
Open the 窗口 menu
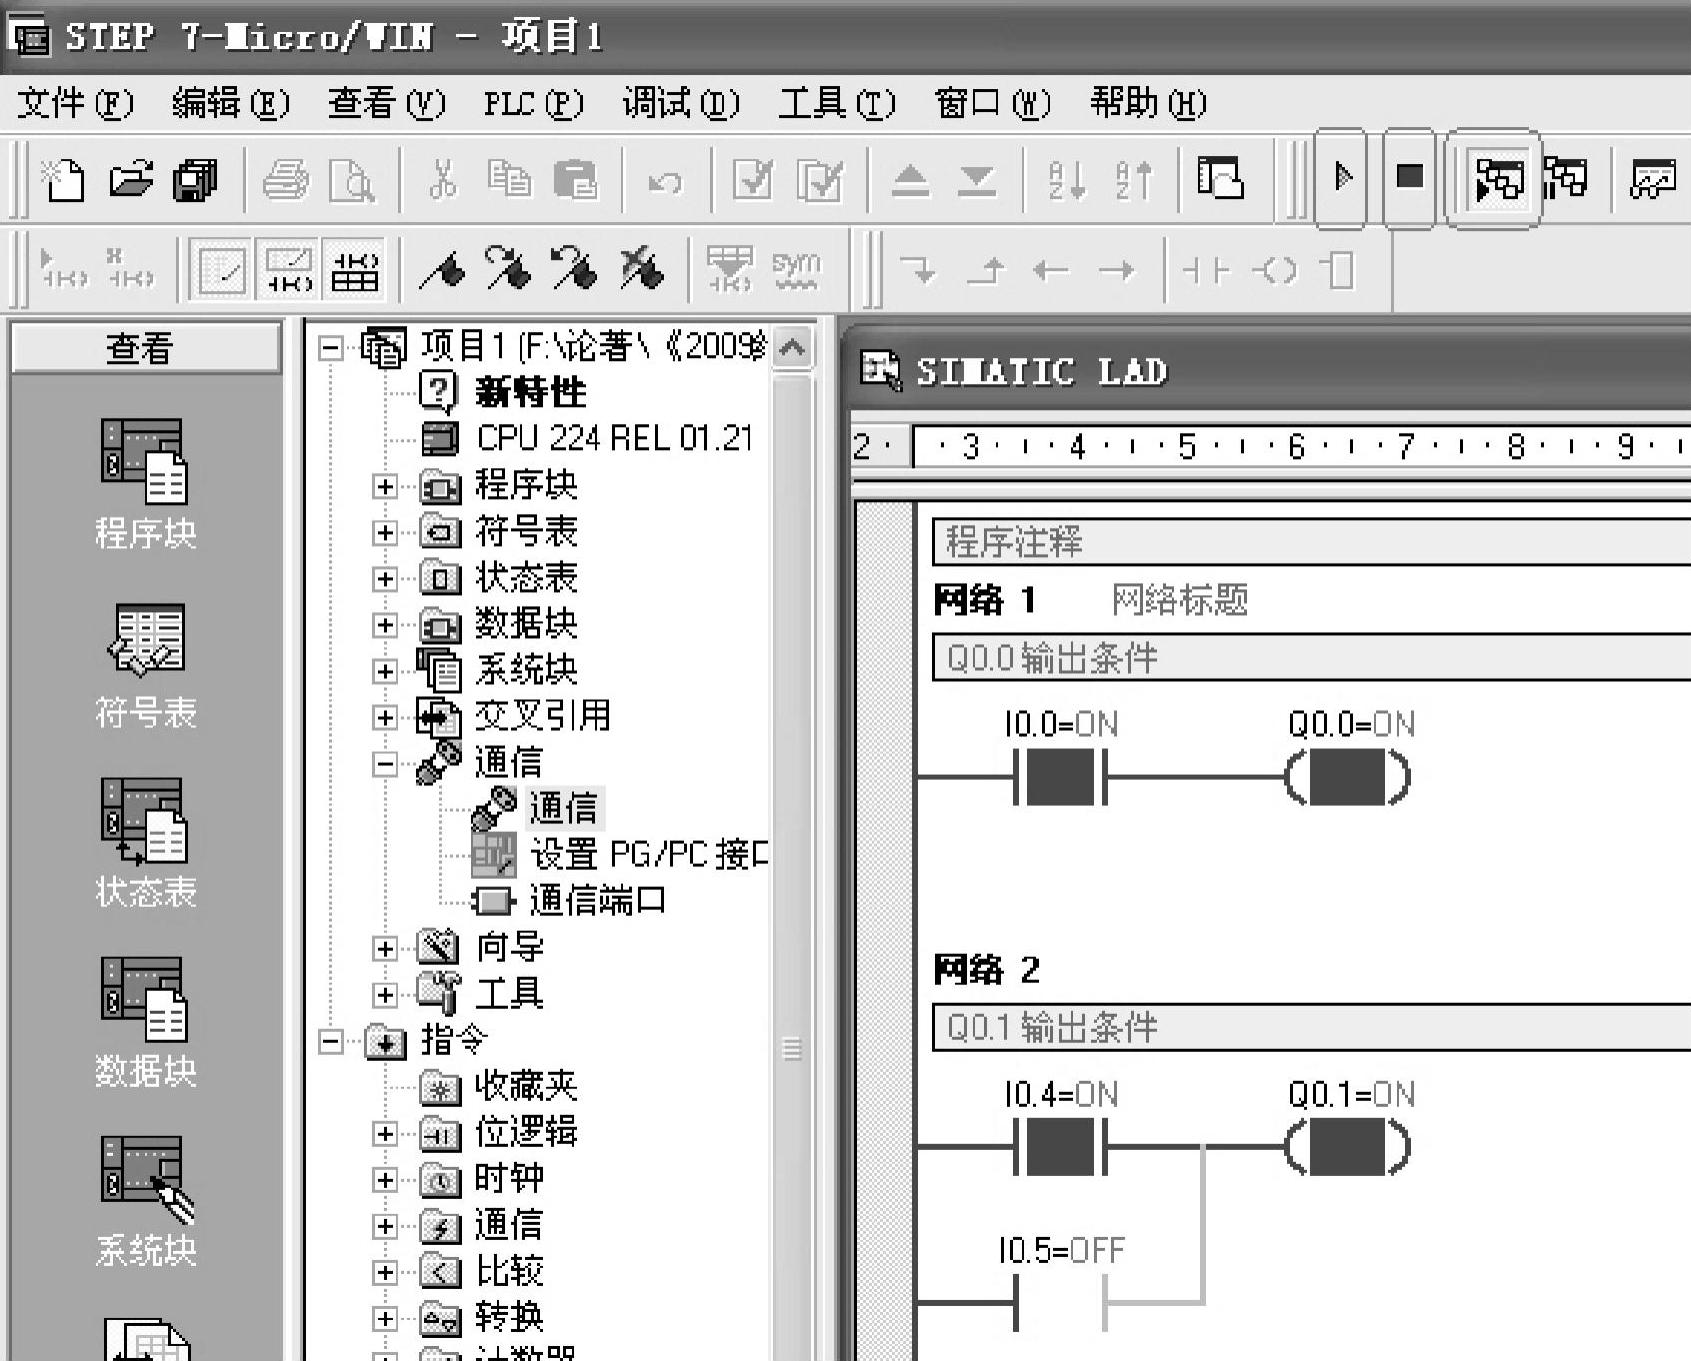click(993, 104)
